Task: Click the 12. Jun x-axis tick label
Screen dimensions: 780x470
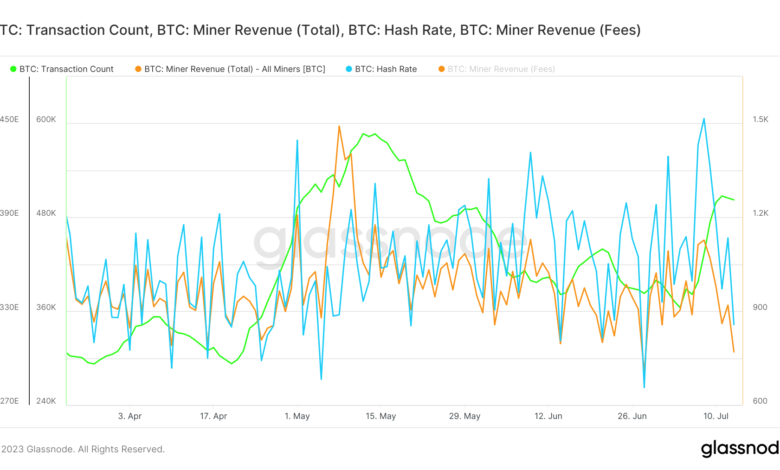Action: pyautogui.click(x=549, y=415)
